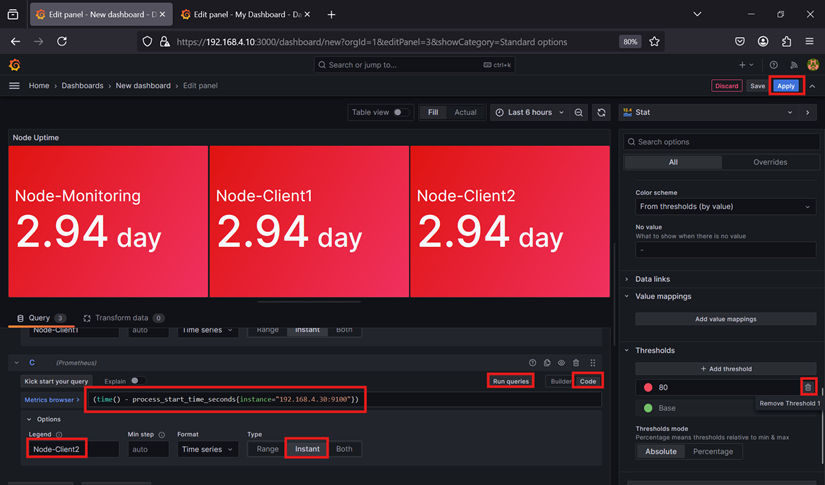Open the Firefox account icon
The width and height of the screenshot is (825, 485).
pyautogui.click(x=763, y=42)
